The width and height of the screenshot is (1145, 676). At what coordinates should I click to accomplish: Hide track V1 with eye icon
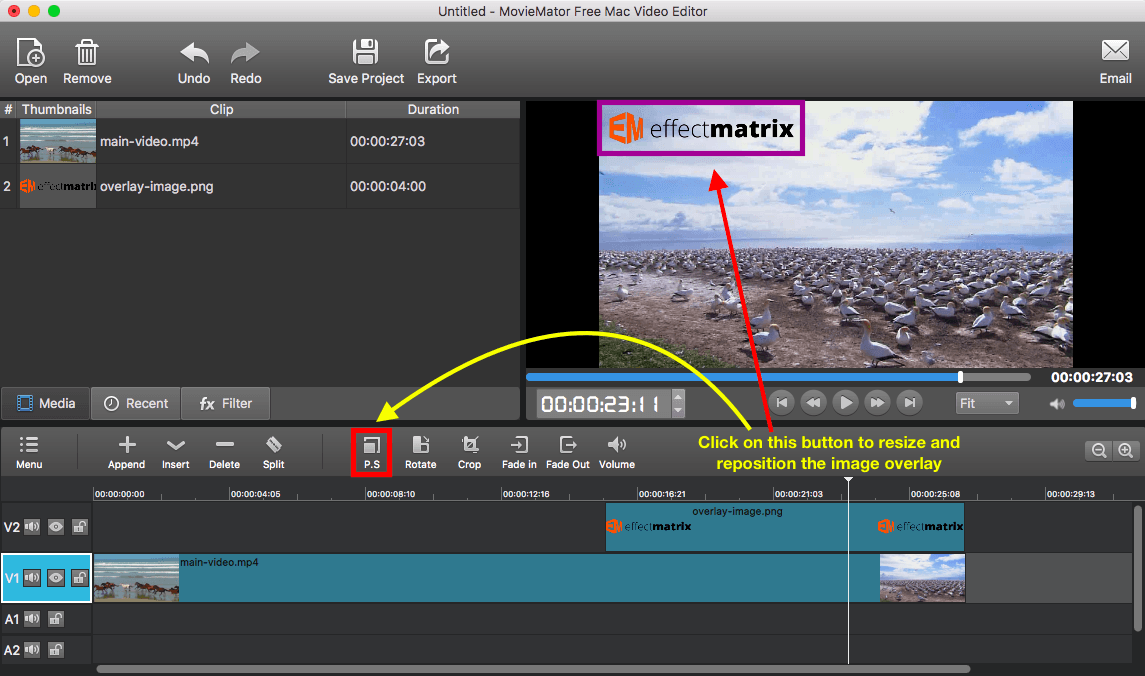(x=55, y=578)
